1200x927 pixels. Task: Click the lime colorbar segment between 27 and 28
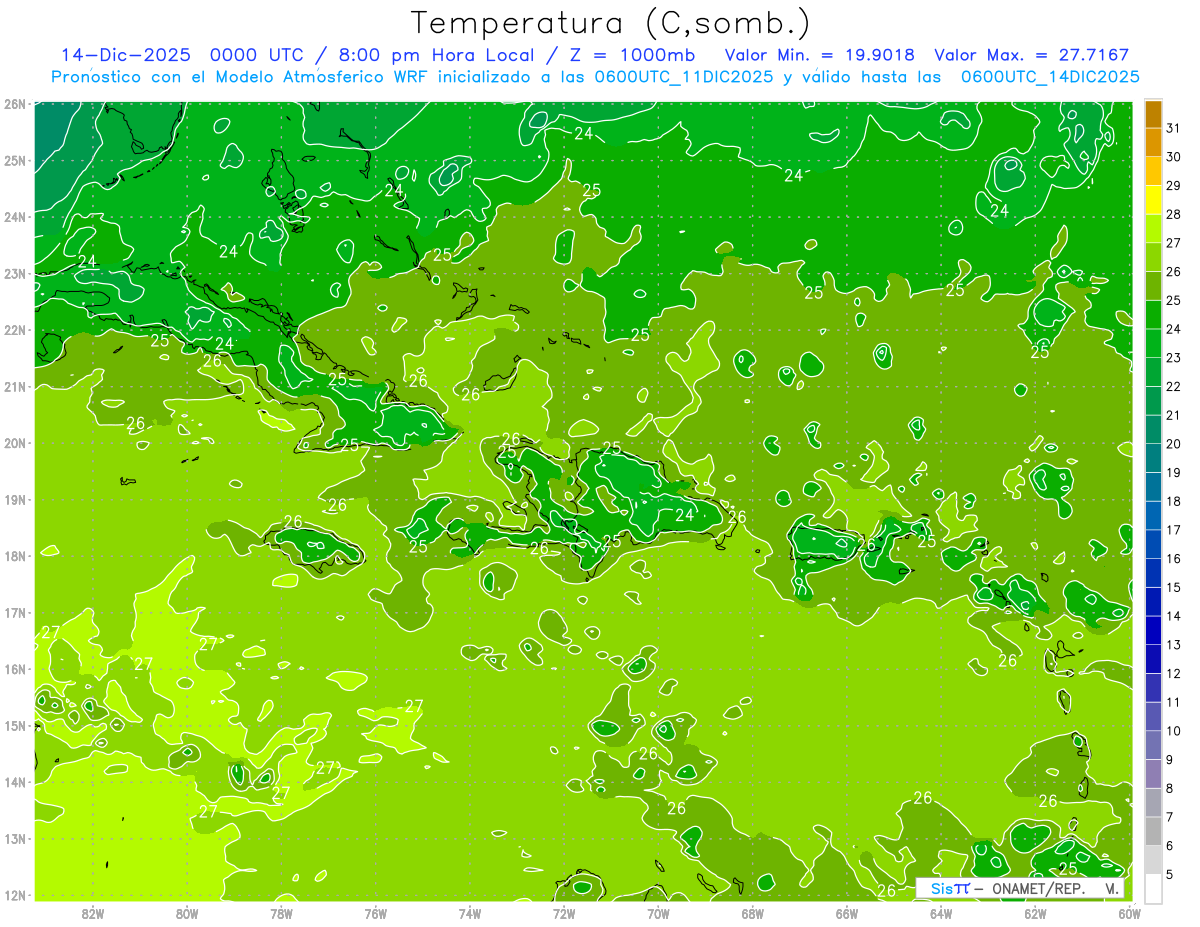[x=1153, y=229]
